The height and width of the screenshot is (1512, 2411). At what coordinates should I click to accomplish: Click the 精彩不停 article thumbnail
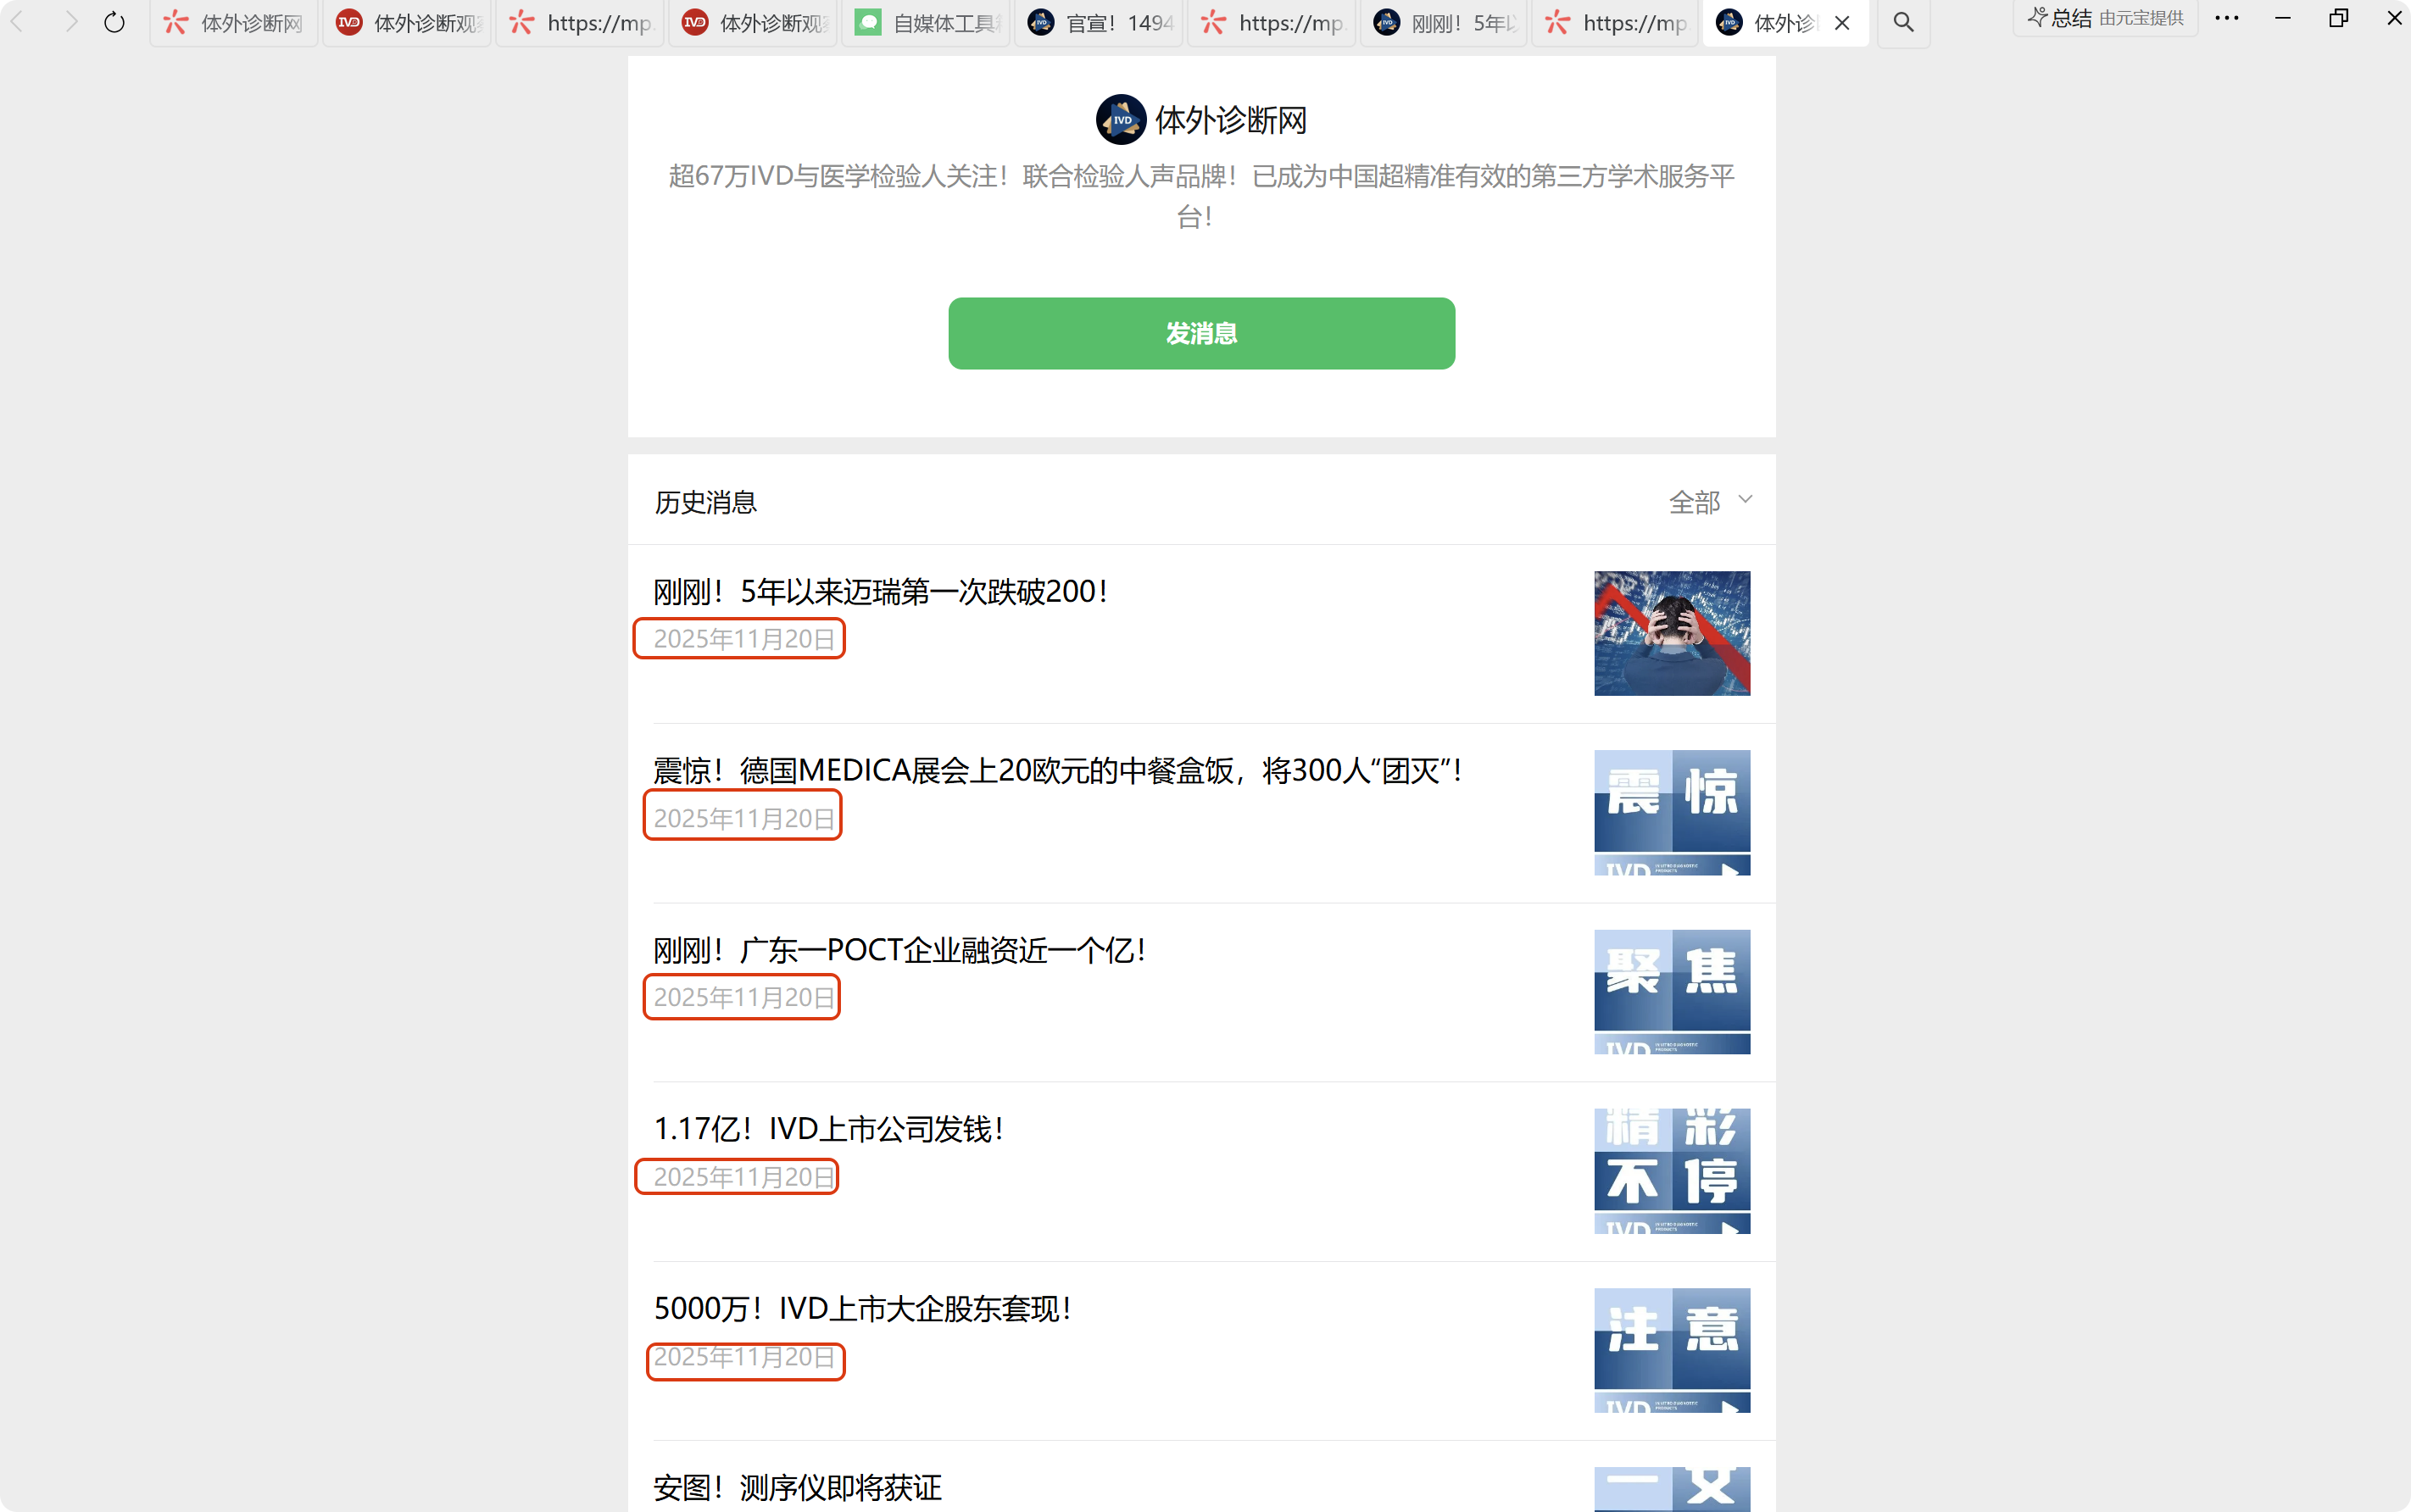1672,1171
